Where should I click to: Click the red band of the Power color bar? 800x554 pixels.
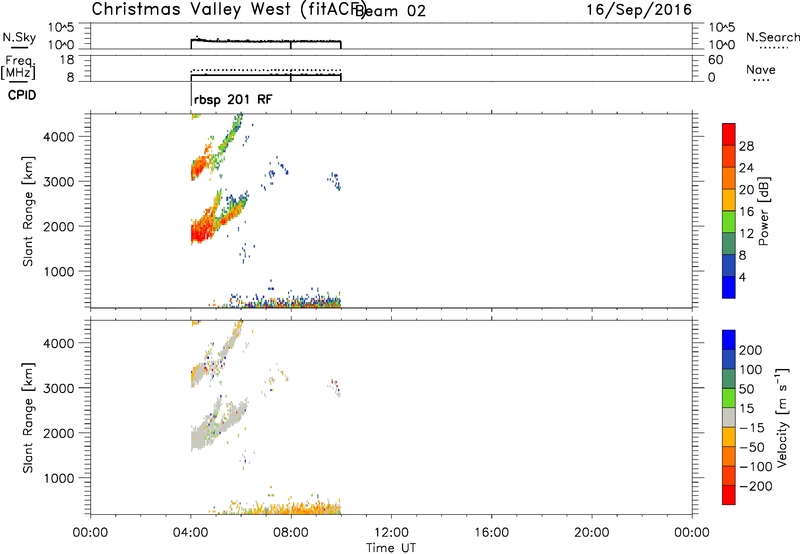729,134
